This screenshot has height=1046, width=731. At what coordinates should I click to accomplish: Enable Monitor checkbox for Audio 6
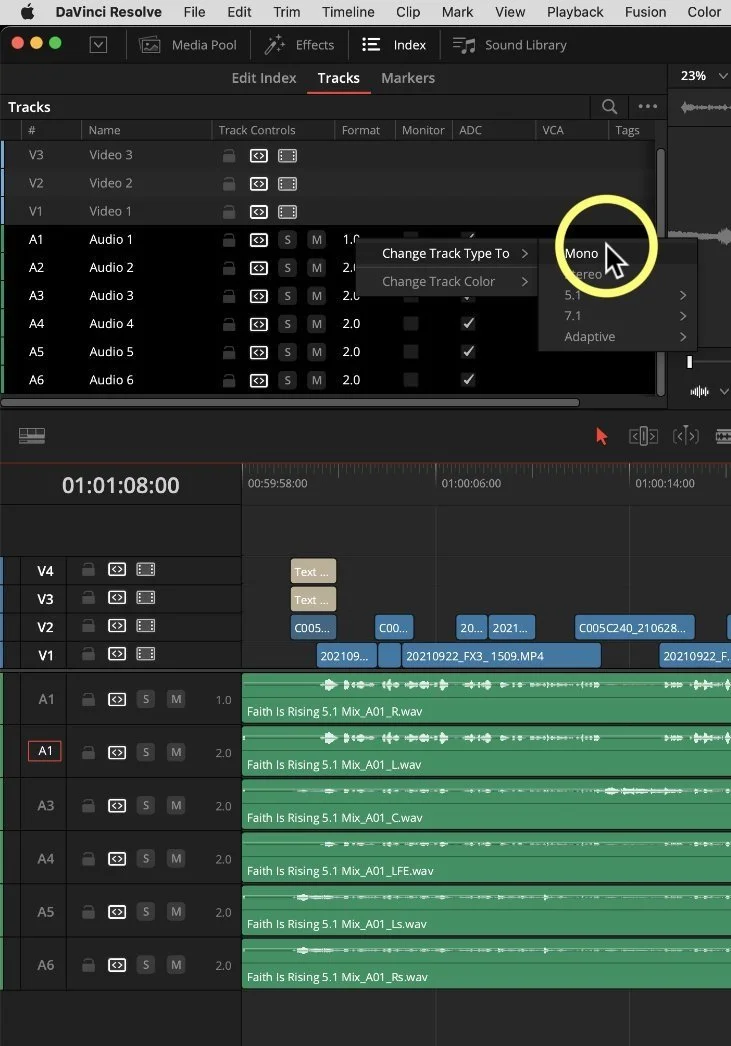(x=411, y=380)
